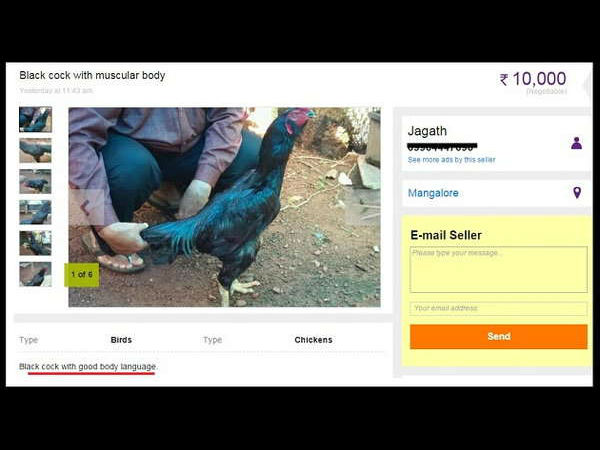The image size is (600, 450).
Task: Click the main rooster photo
Action: pyautogui.click(x=224, y=207)
